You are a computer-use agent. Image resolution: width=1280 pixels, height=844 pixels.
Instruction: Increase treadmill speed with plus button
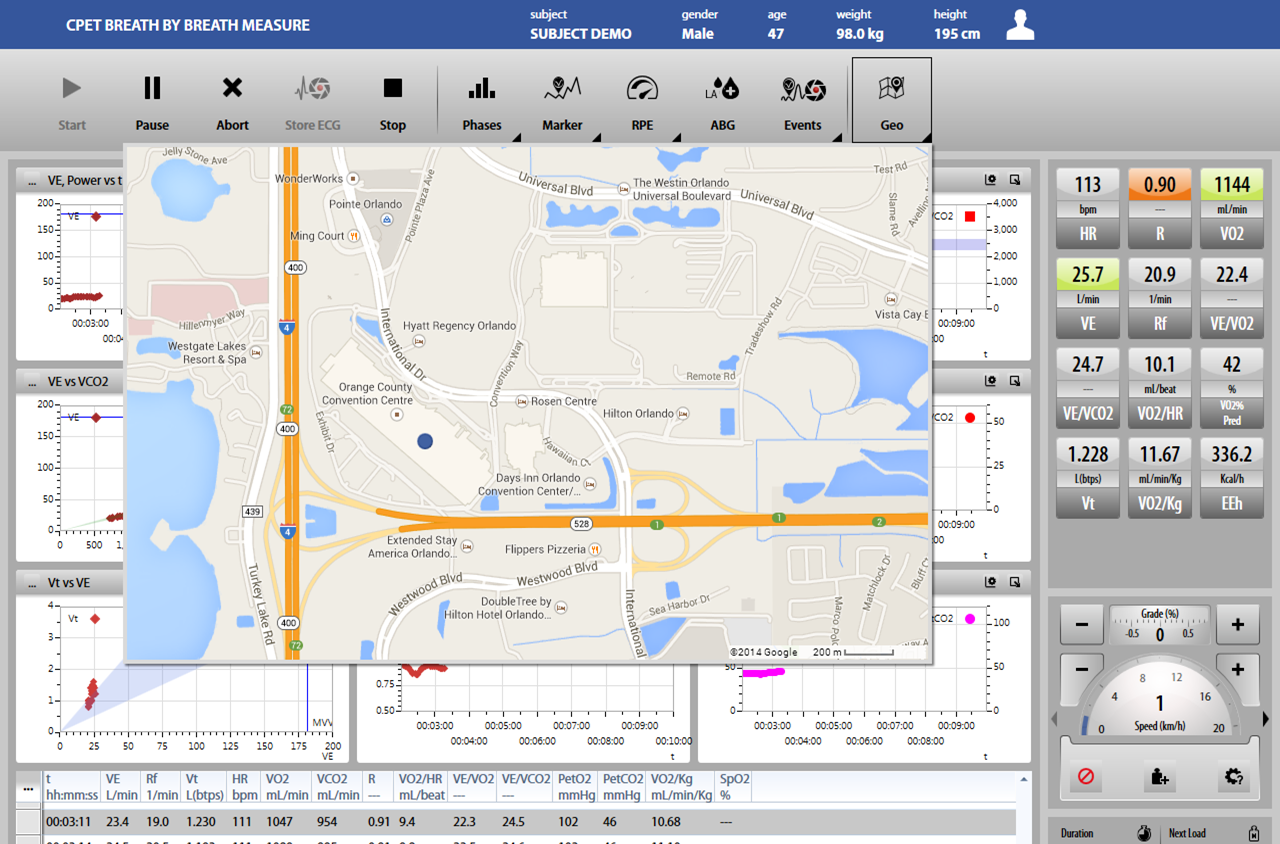pos(1237,669)
